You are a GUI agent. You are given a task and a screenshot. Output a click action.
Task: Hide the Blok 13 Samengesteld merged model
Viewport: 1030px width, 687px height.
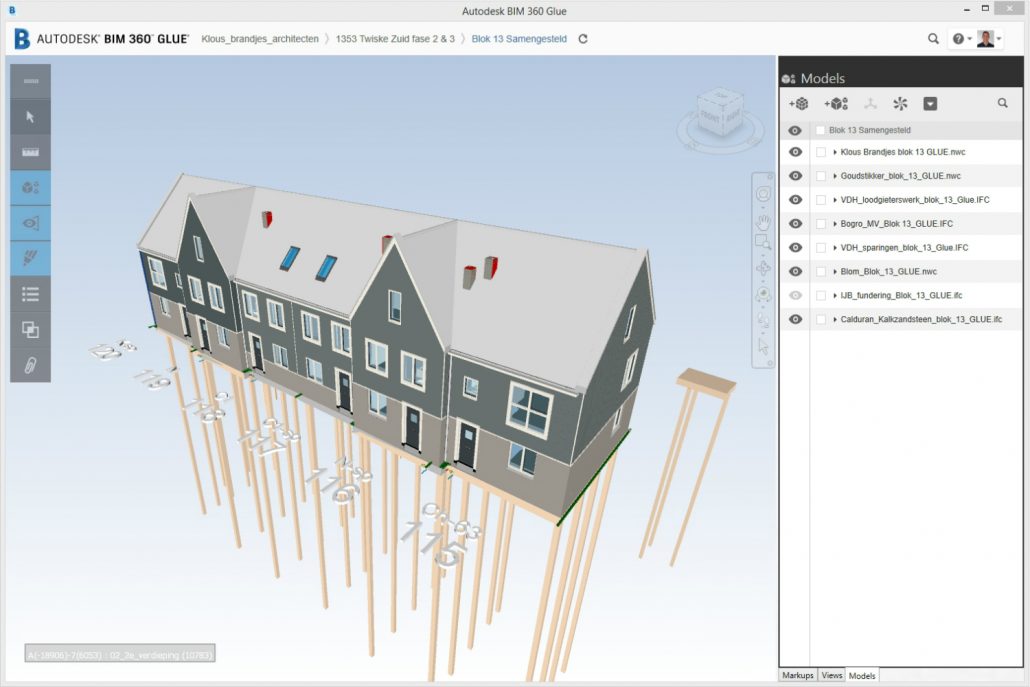coord(795,130)
